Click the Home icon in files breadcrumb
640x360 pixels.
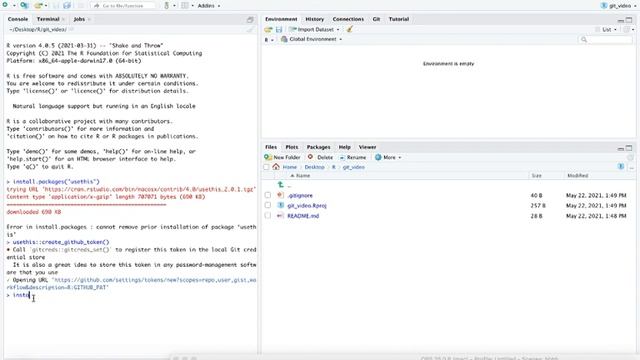coord(276,167)
